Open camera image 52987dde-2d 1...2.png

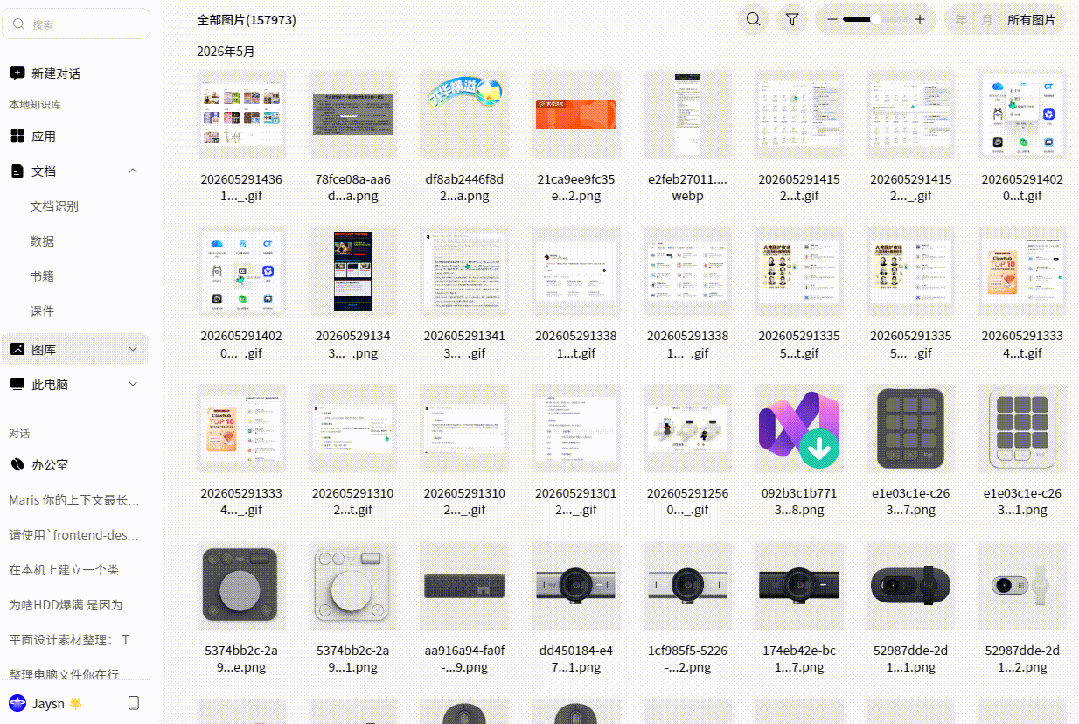click(x=1022, y=585)
